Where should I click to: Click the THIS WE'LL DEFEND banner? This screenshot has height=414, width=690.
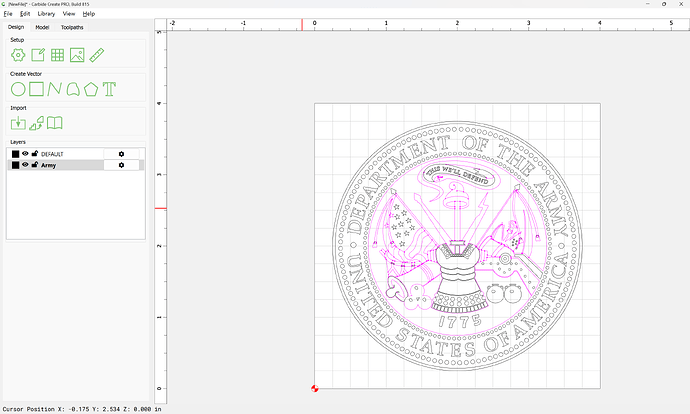(458, 174)
